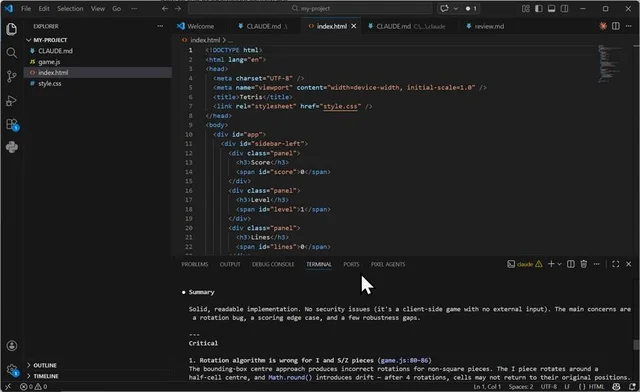Open the Extensions view
This screenshot has width=640, height=392.
[11, 124]
